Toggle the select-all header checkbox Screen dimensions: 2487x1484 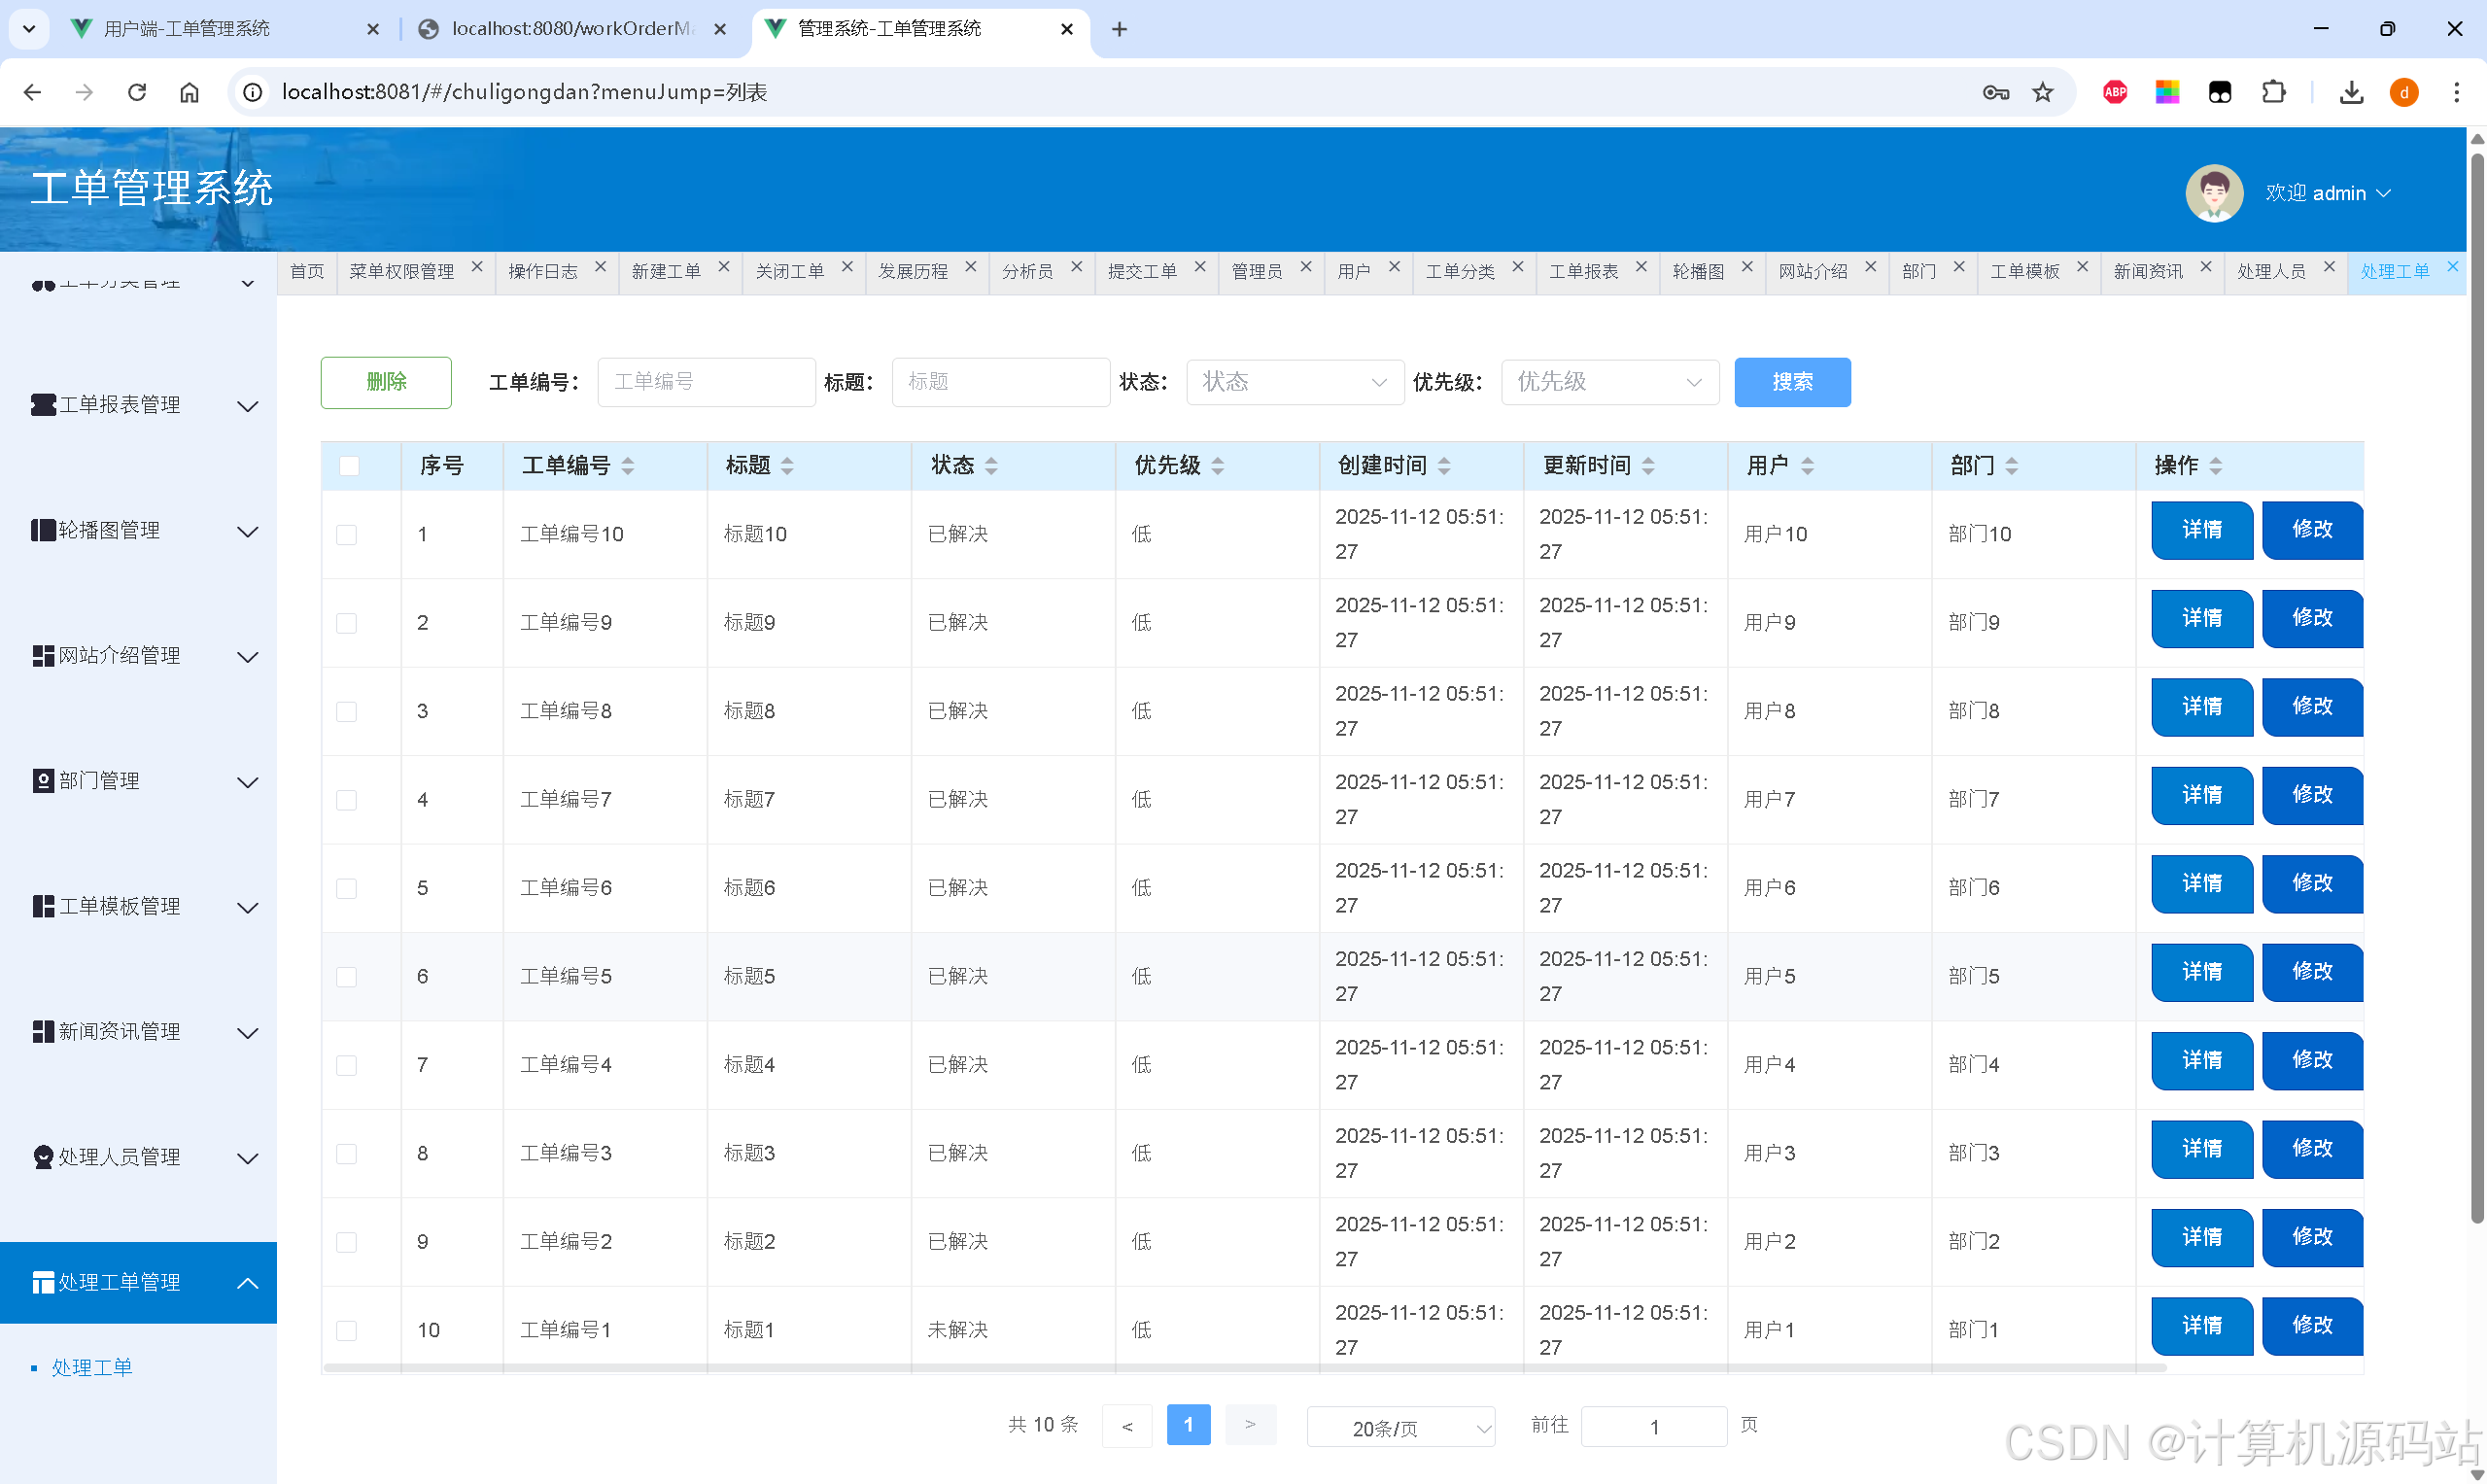(x=348, y=466)
